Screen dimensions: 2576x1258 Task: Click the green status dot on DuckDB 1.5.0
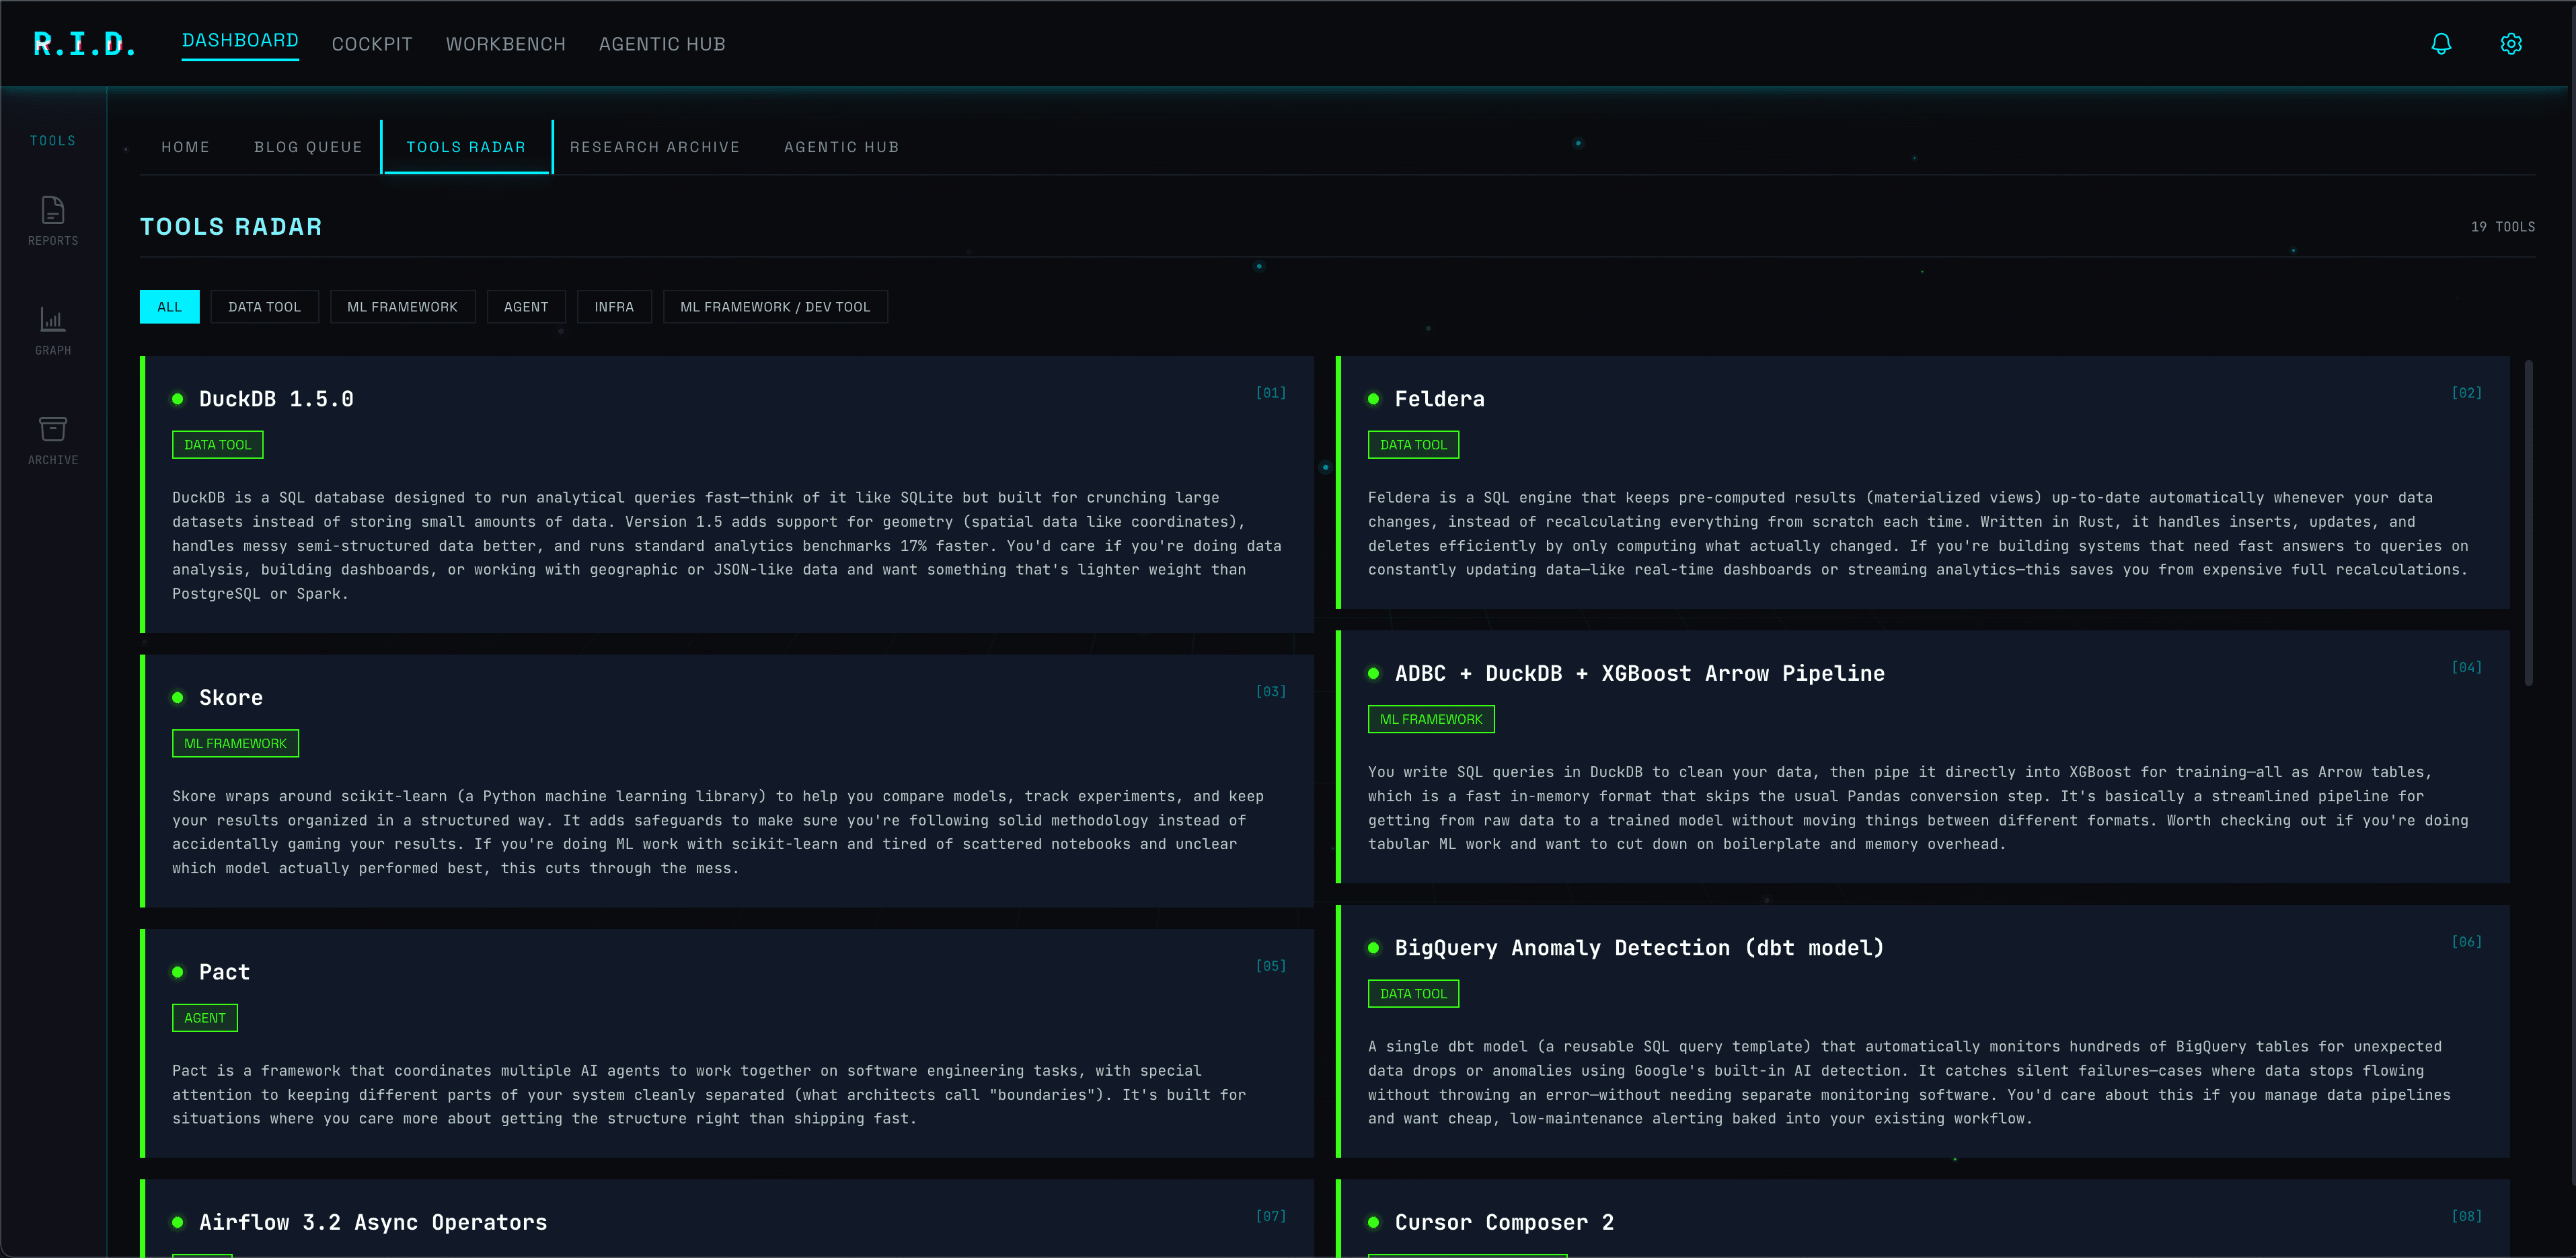tap(179, 398)
